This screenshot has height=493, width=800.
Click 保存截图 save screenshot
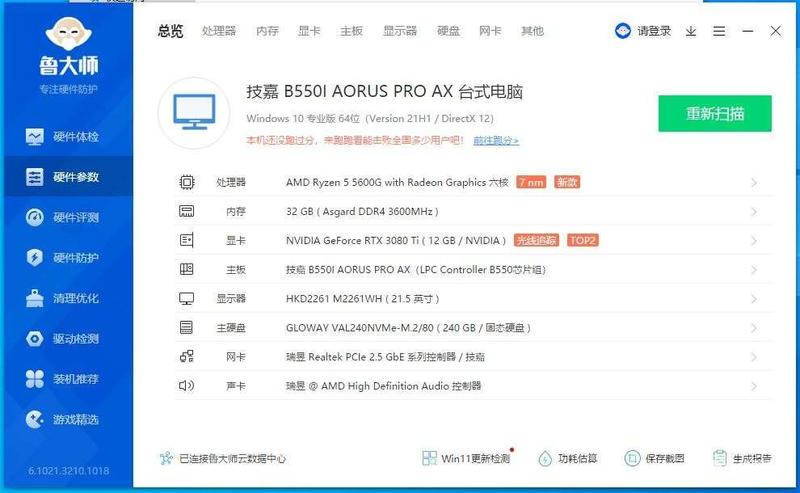(654, 458)
